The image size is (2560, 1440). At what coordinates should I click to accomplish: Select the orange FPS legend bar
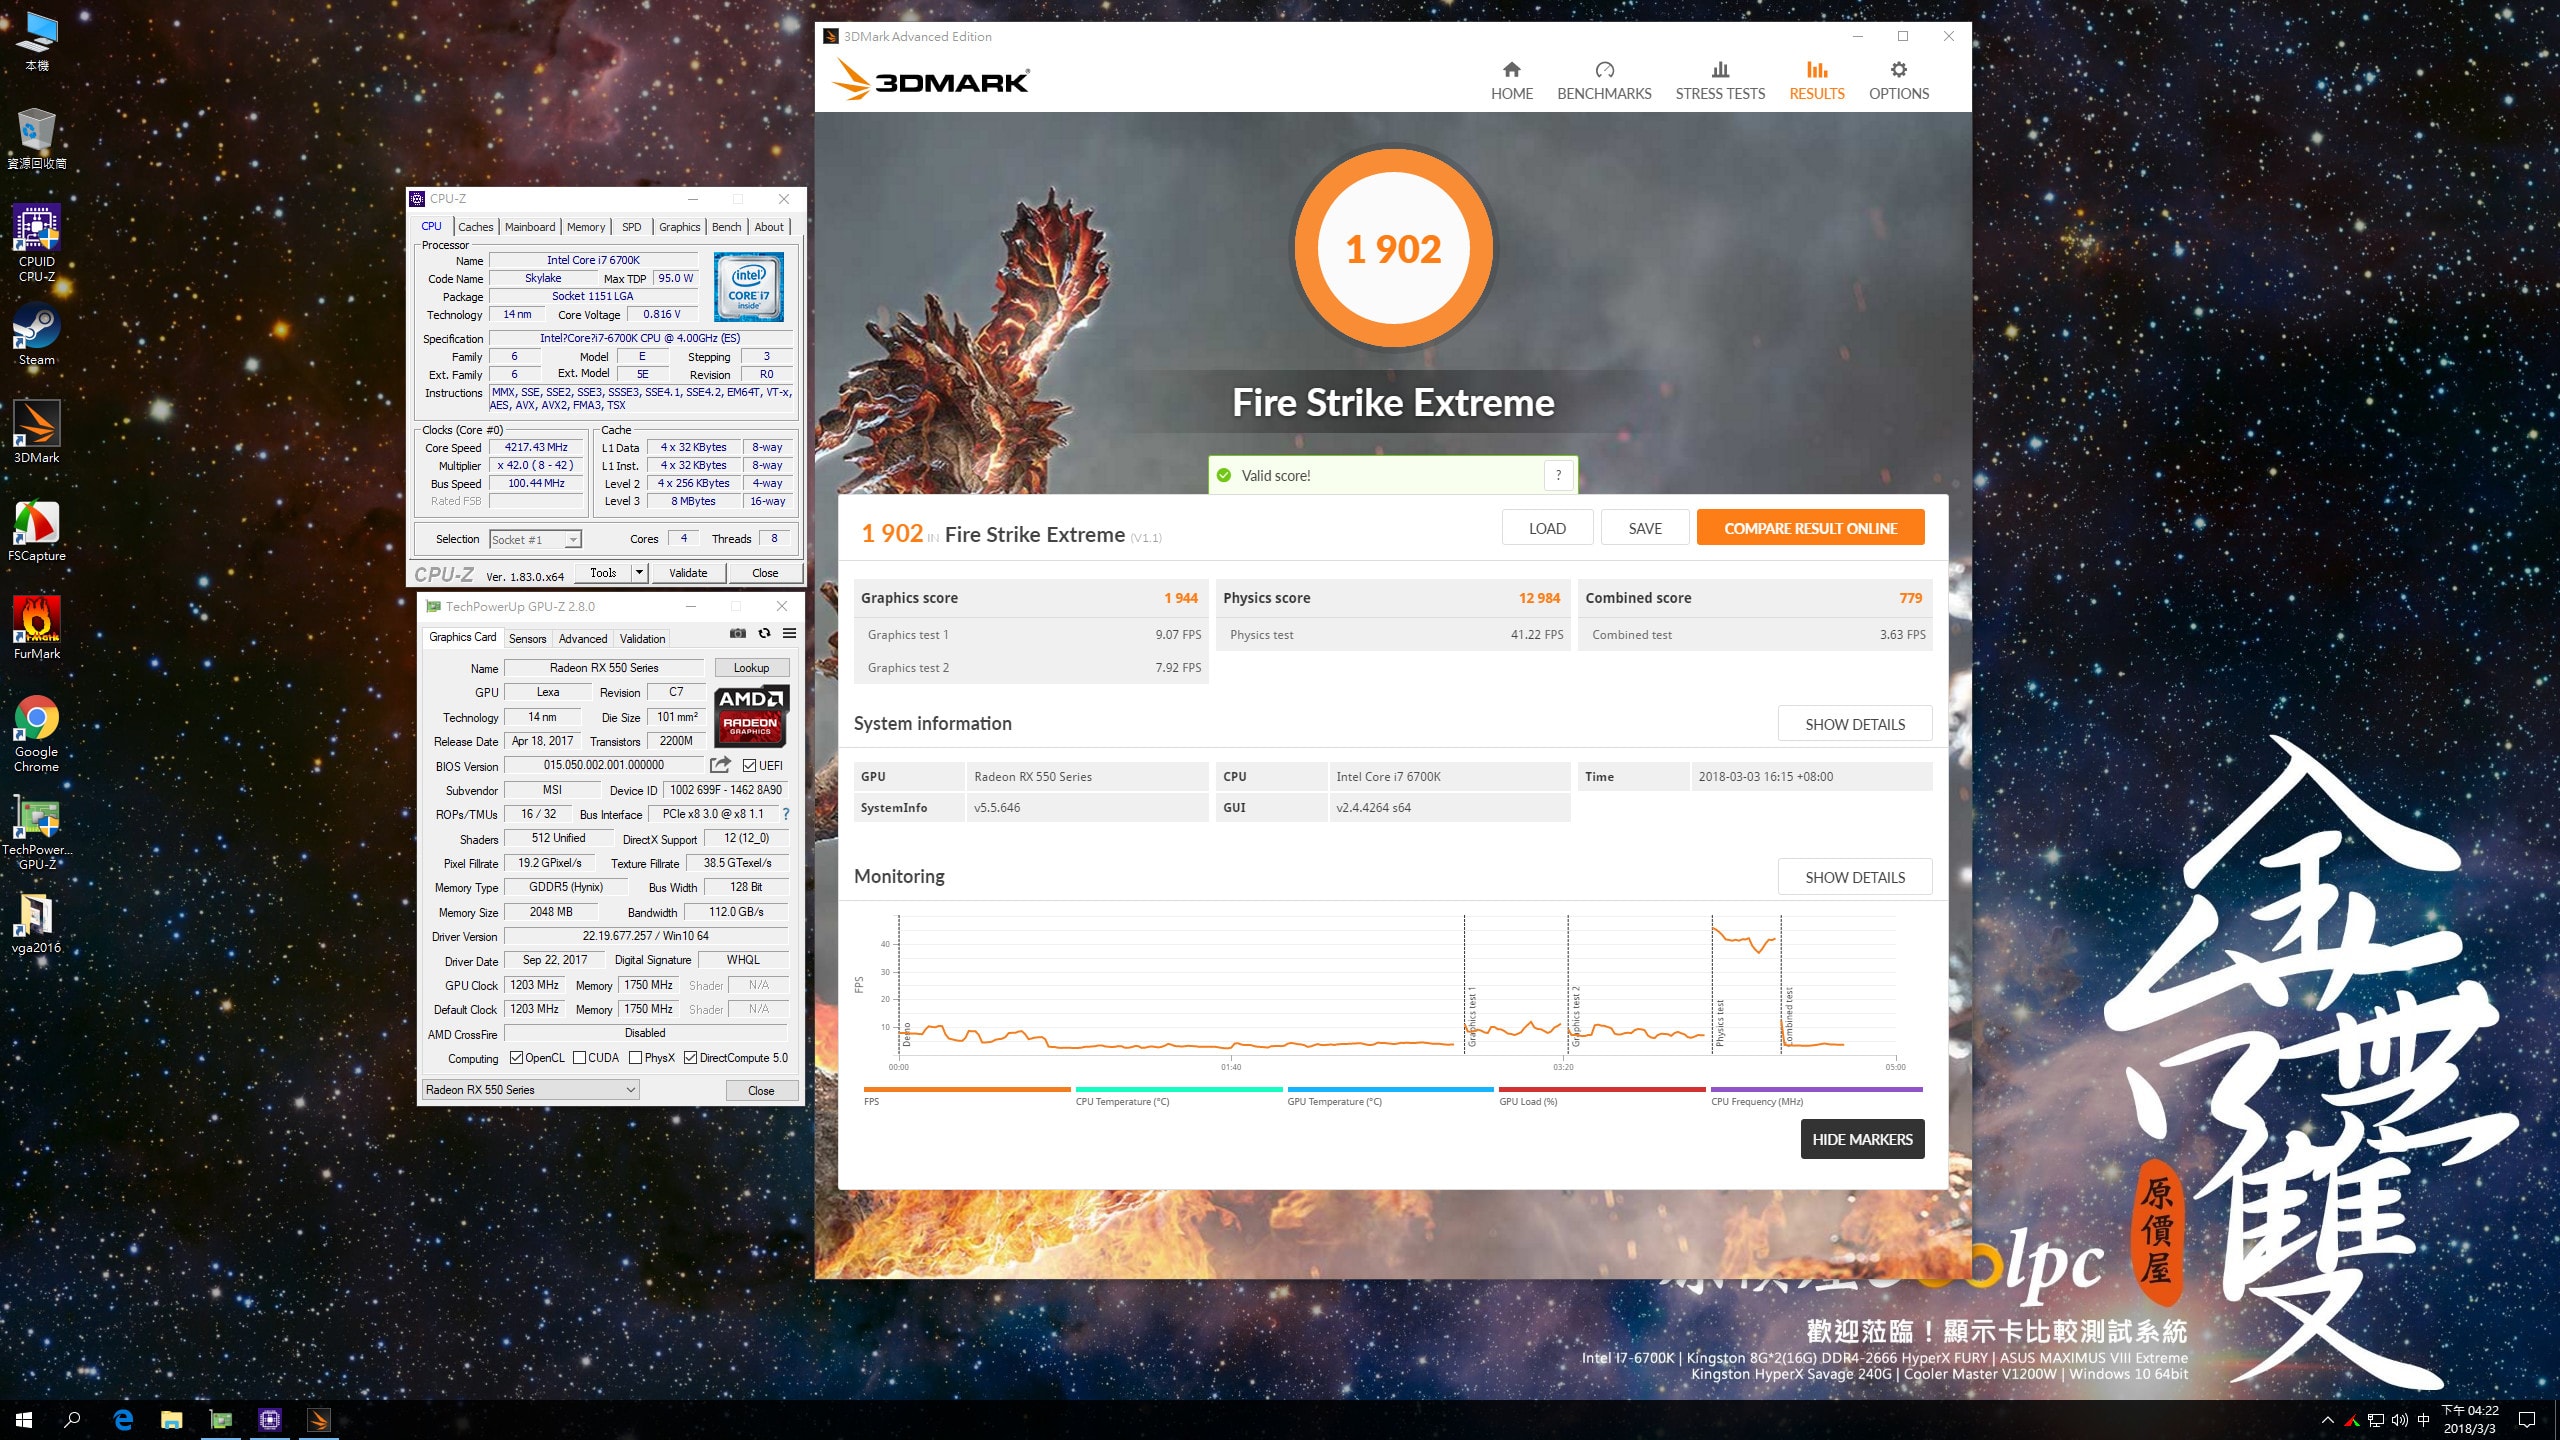point(966,1089)
